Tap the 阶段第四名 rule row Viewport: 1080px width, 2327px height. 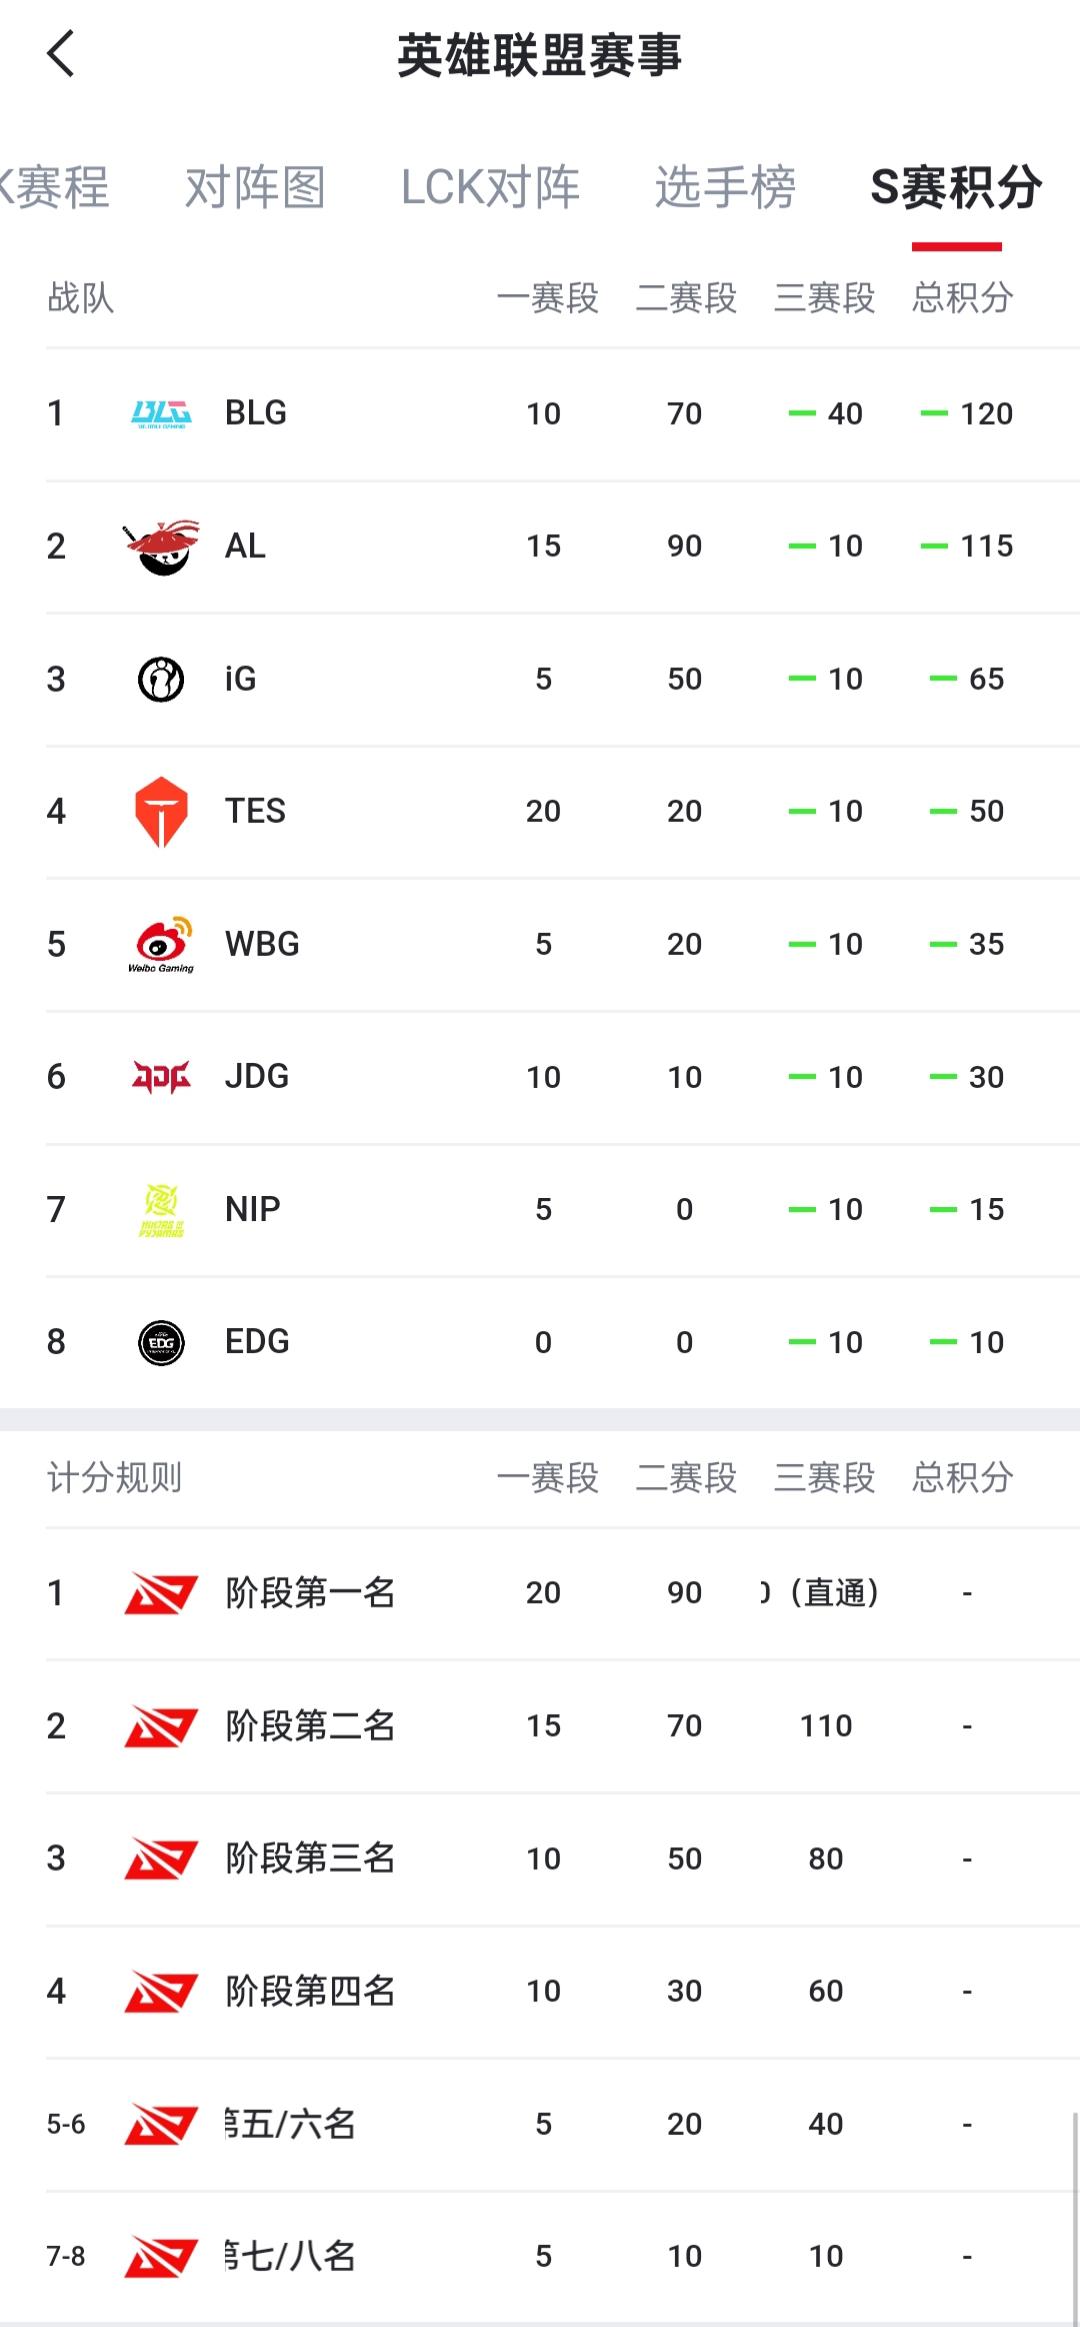(540, 1991)
